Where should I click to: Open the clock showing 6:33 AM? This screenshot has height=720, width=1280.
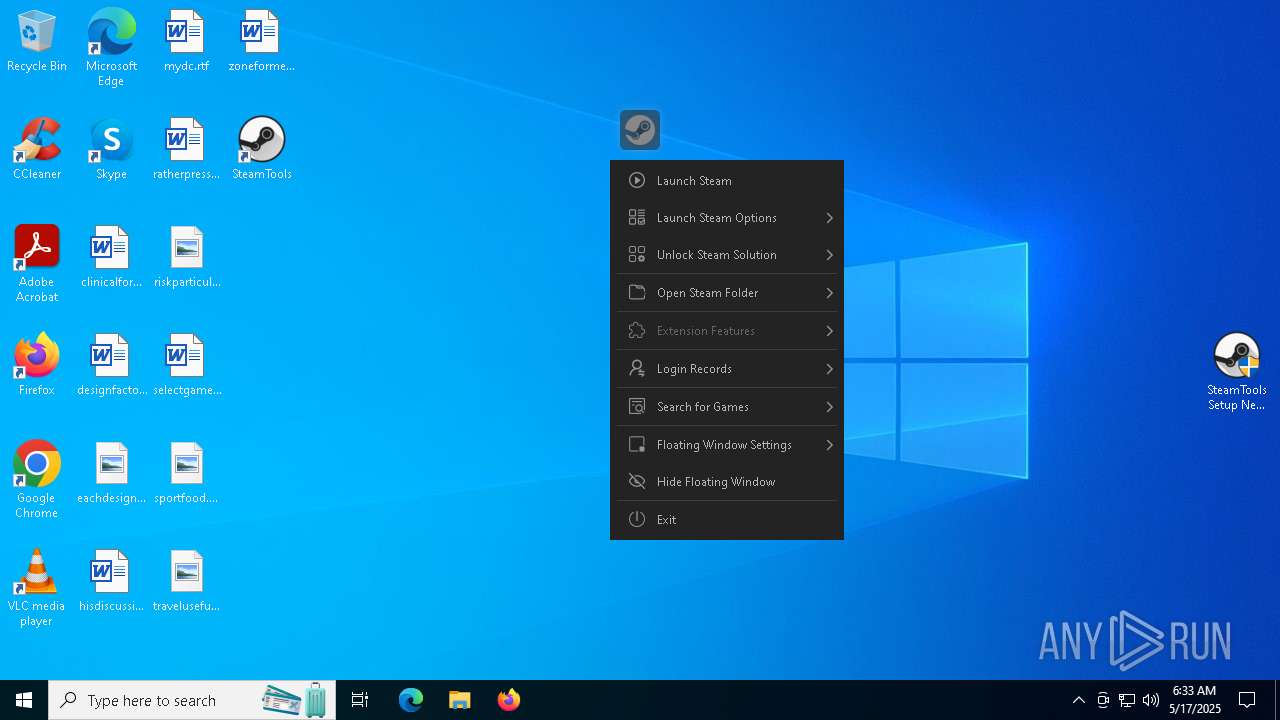pos(1194,700)
